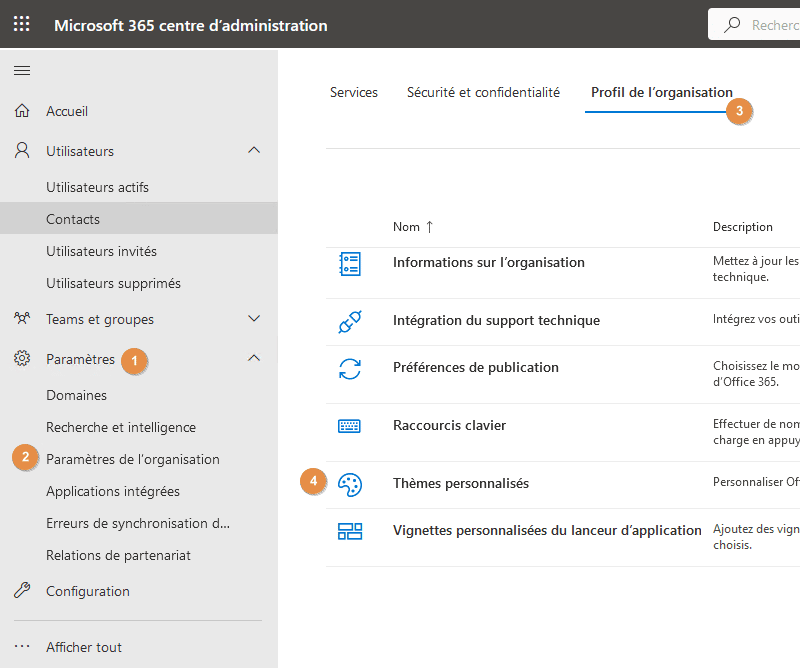Click the Configuration wrench icon
Screen dimensions: 800x668
pos(22,591)
